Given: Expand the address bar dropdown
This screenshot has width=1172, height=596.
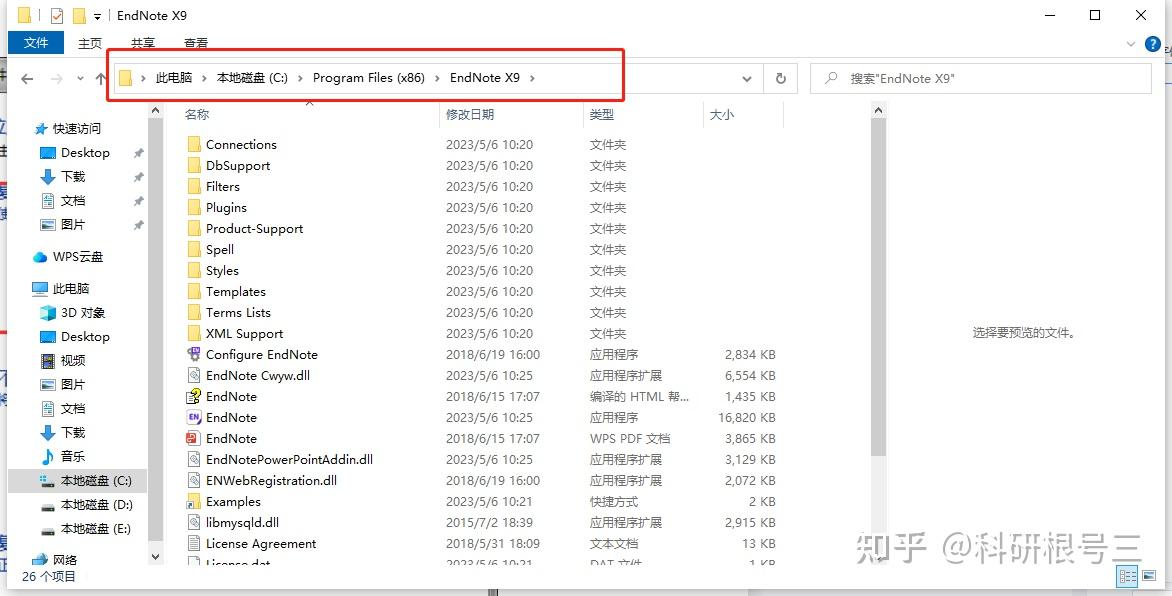Looking at the screenshot, I should click(746, 78).
